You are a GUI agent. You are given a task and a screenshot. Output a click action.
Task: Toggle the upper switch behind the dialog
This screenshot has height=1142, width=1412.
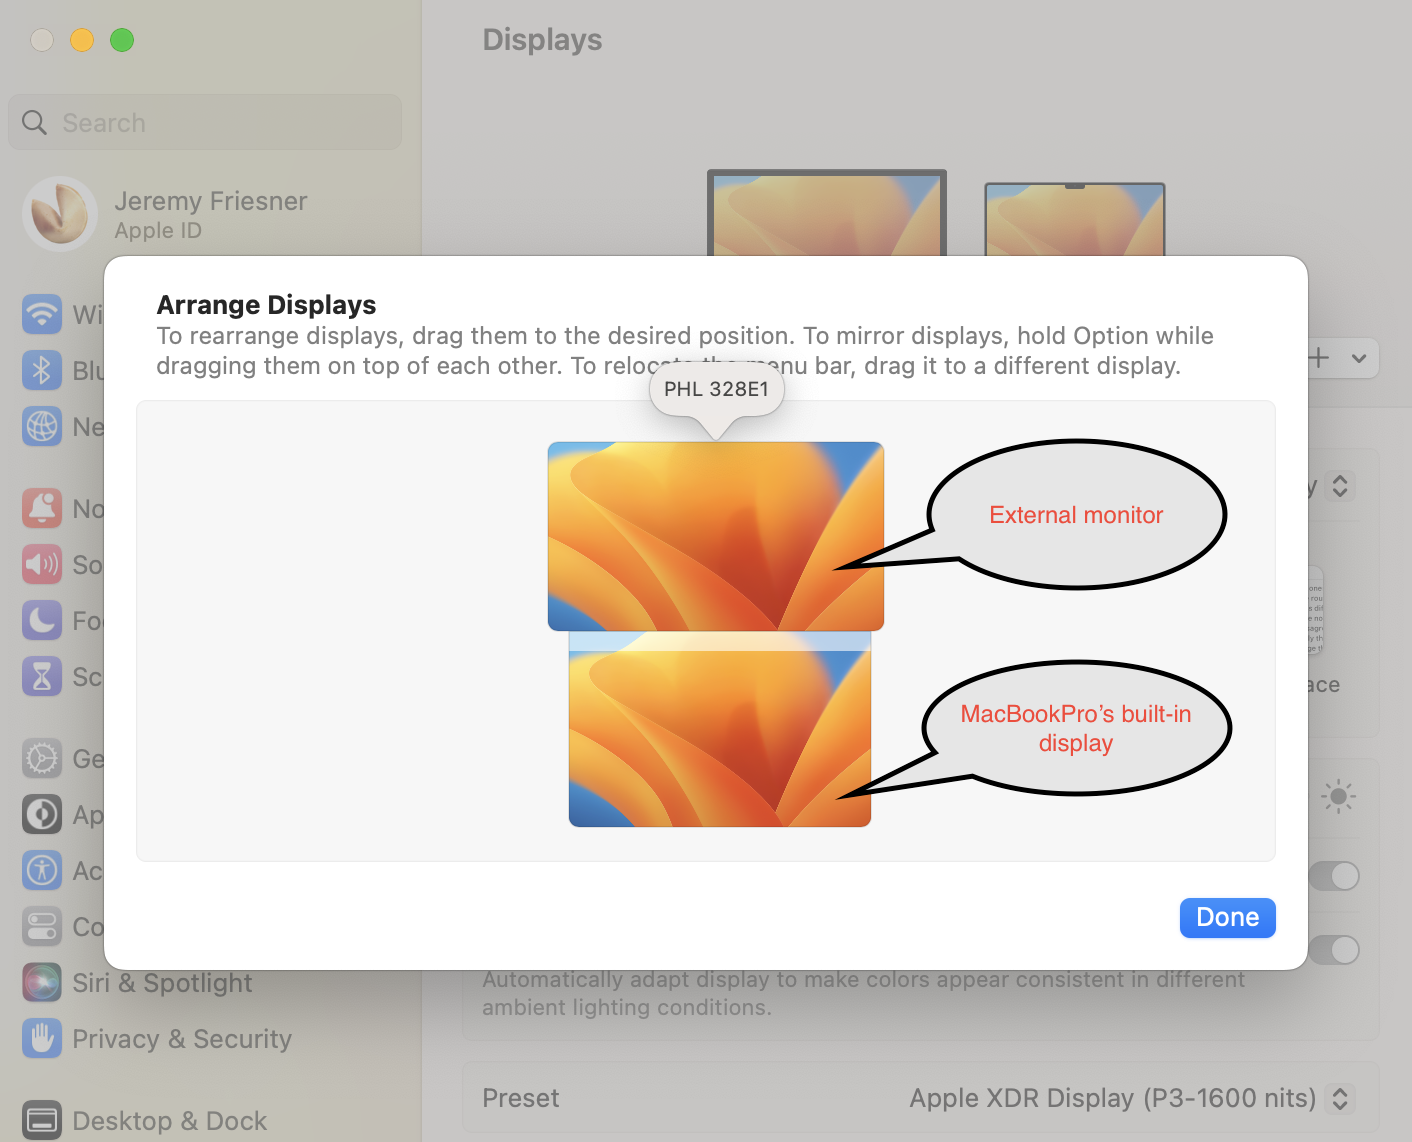[1335, 876]
